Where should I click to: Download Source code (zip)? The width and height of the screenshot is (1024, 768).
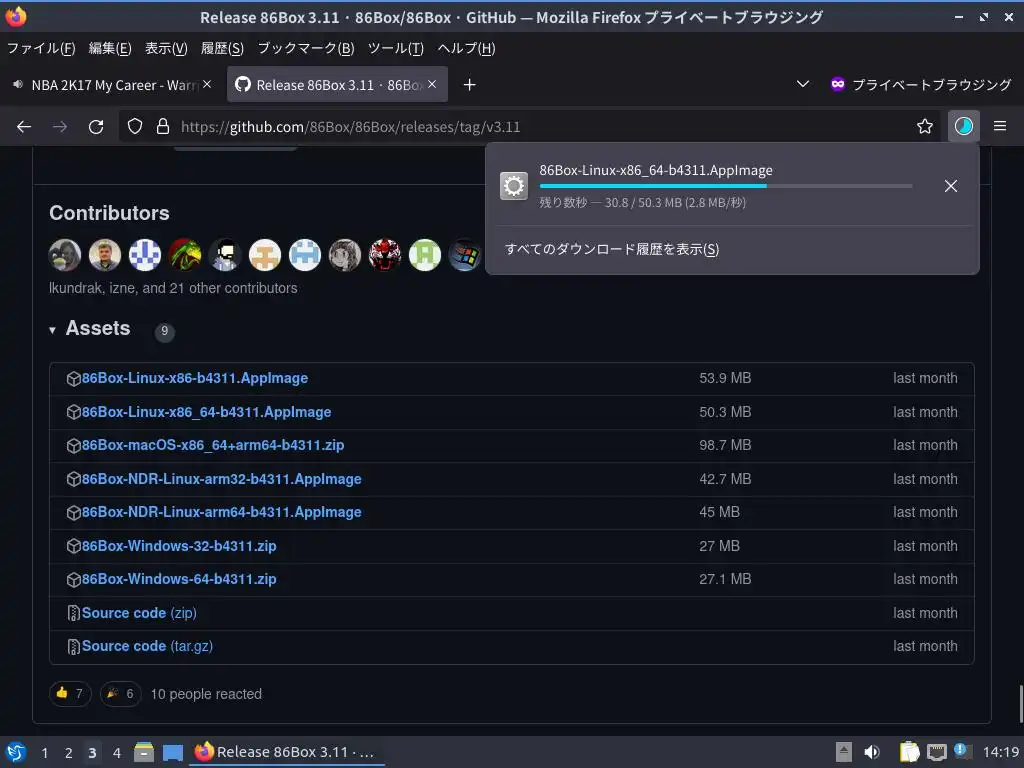click(139, 613)
